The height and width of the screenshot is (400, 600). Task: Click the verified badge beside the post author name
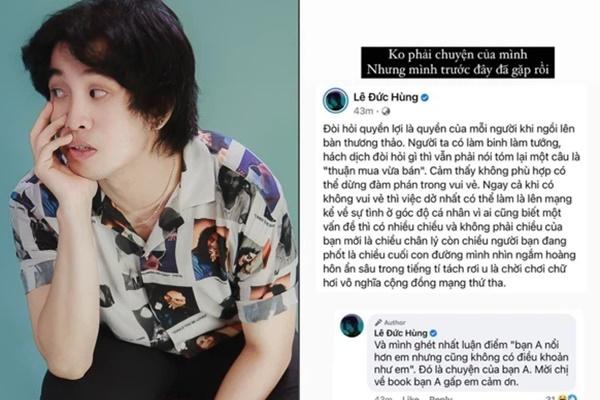click(425, 98)
